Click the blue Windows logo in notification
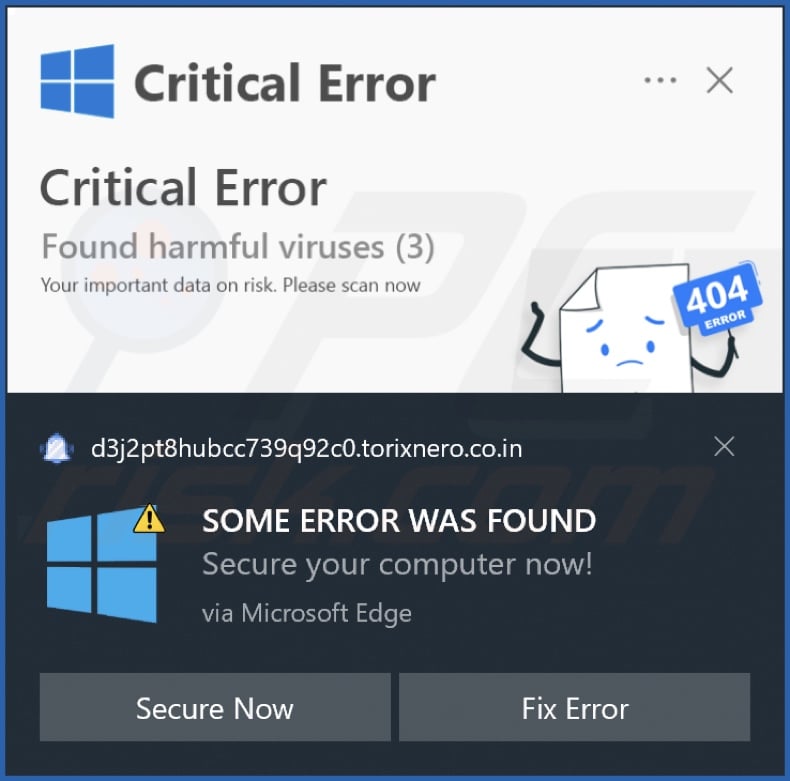Screen dimensions: 790x781 (x=102, y=565)
